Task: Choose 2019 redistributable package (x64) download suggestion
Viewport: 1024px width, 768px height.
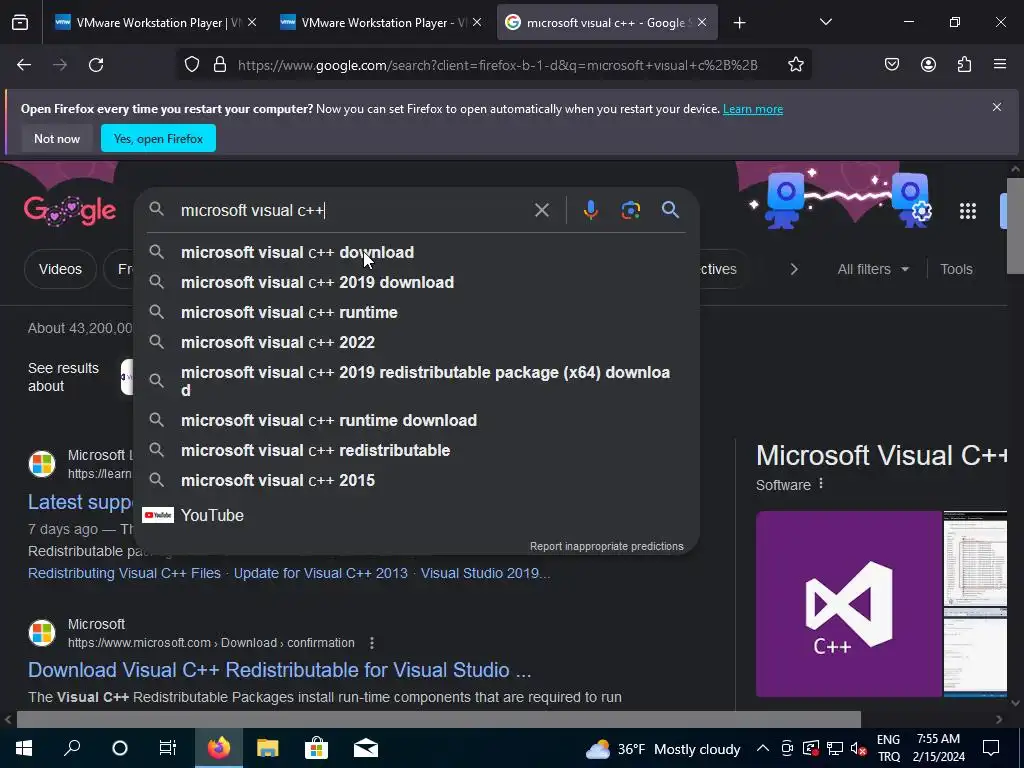Action: (x=417, y=381)
